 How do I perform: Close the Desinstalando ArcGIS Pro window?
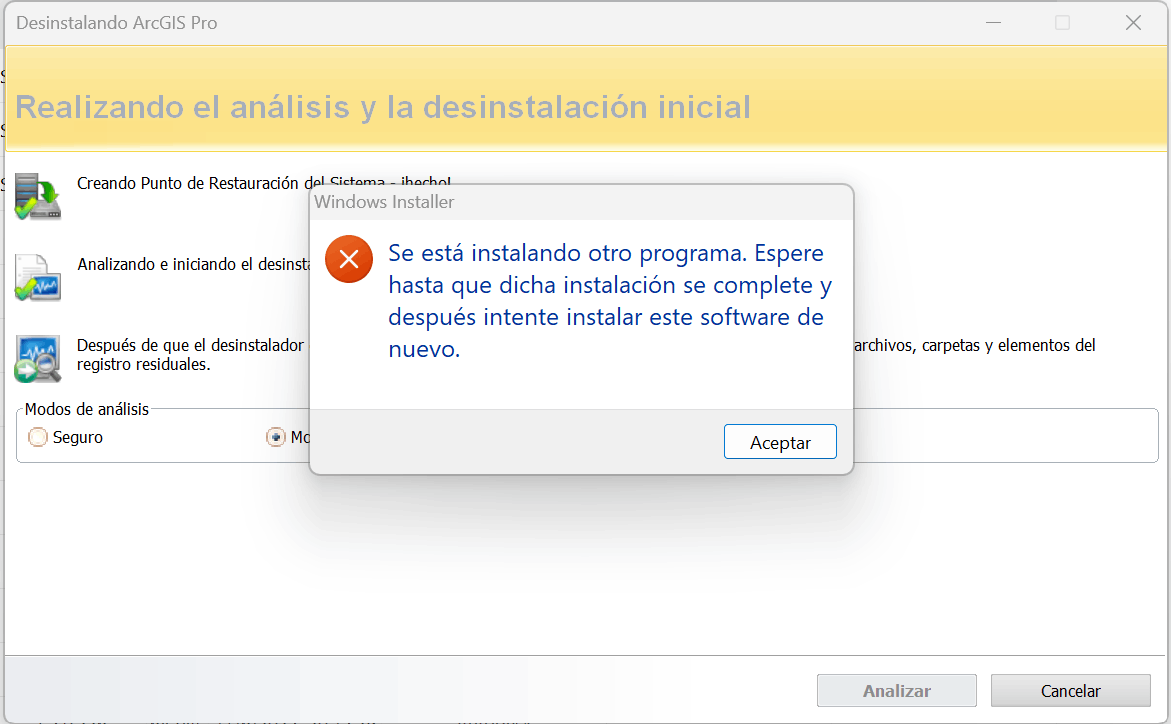[x=1133, y=23]
